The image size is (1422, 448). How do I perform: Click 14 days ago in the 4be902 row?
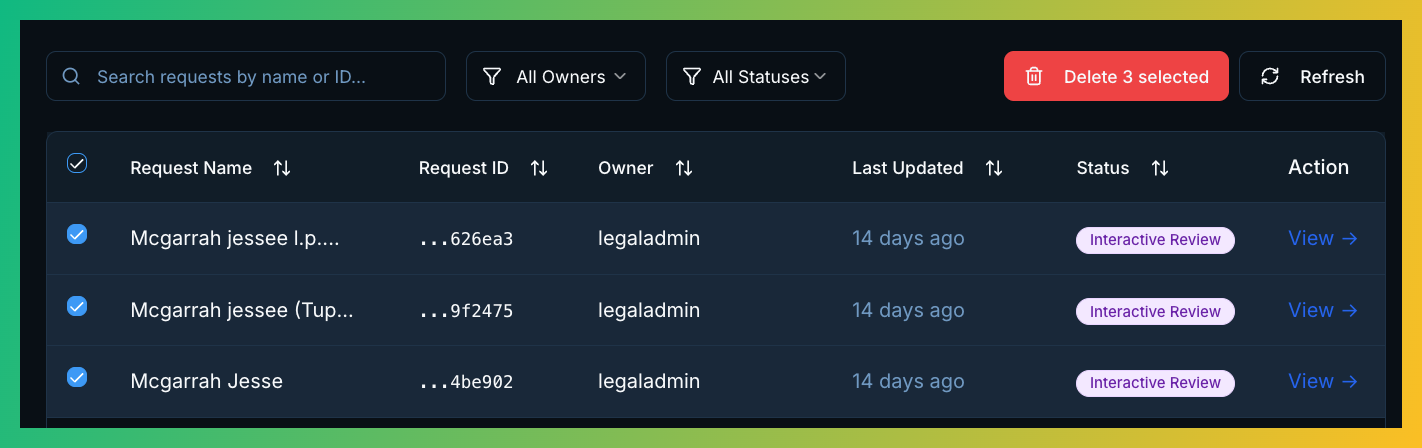click(x=908, y=381)
